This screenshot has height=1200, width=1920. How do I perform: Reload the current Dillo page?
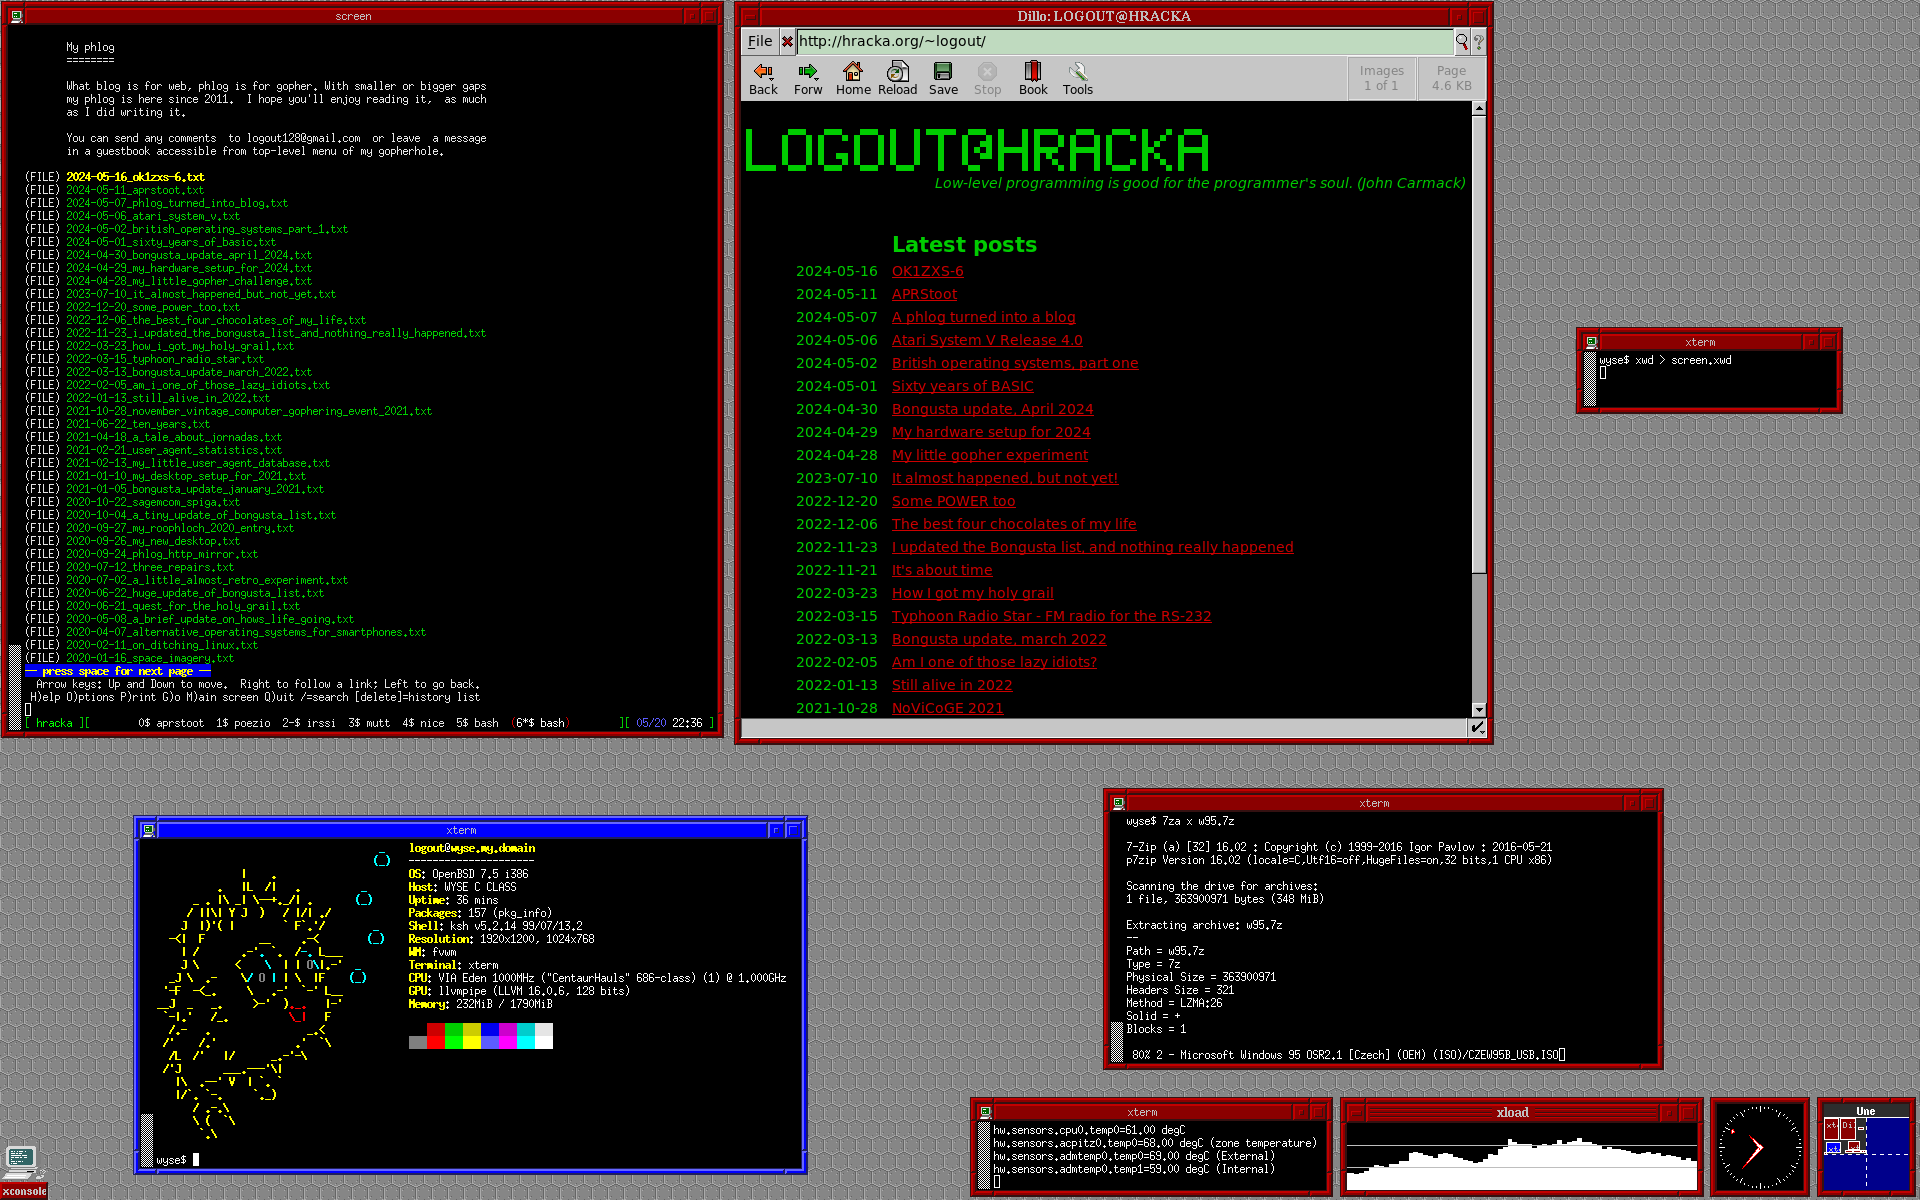(x=897, y=72)
